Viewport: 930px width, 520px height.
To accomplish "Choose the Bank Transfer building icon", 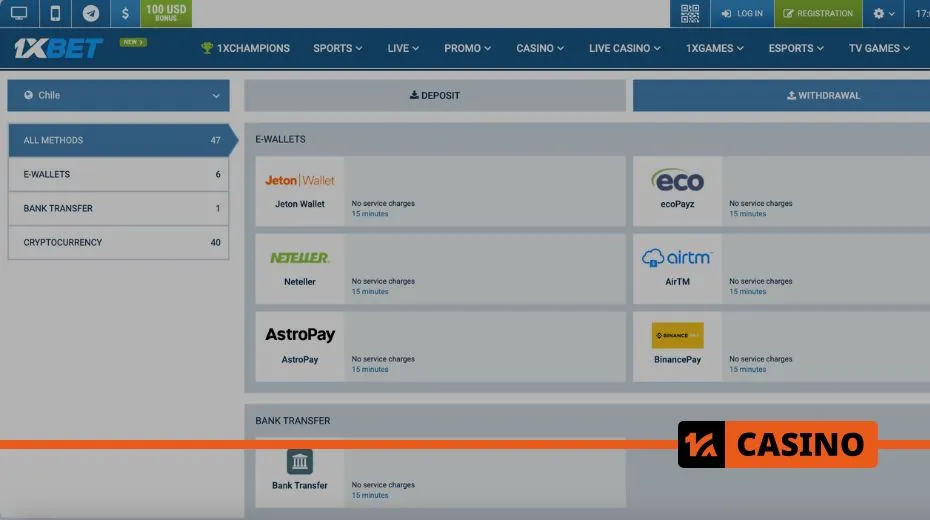I will pos(300,461).
